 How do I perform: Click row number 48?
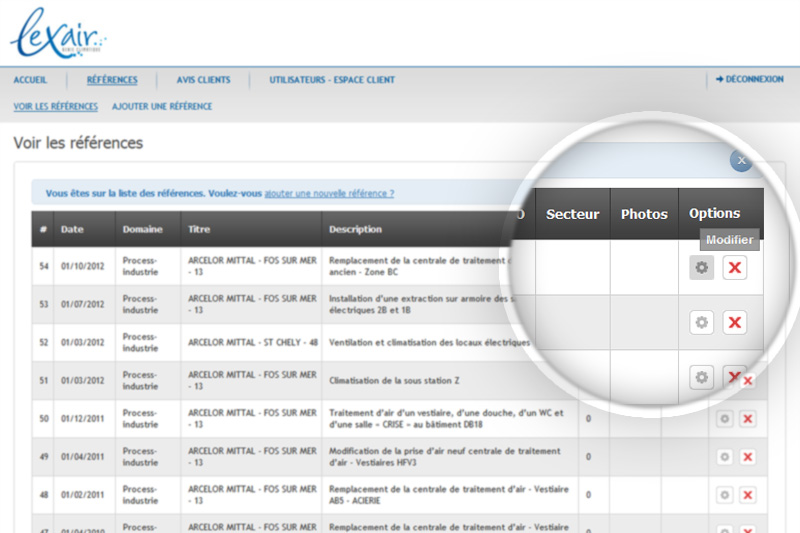(44, 495)
